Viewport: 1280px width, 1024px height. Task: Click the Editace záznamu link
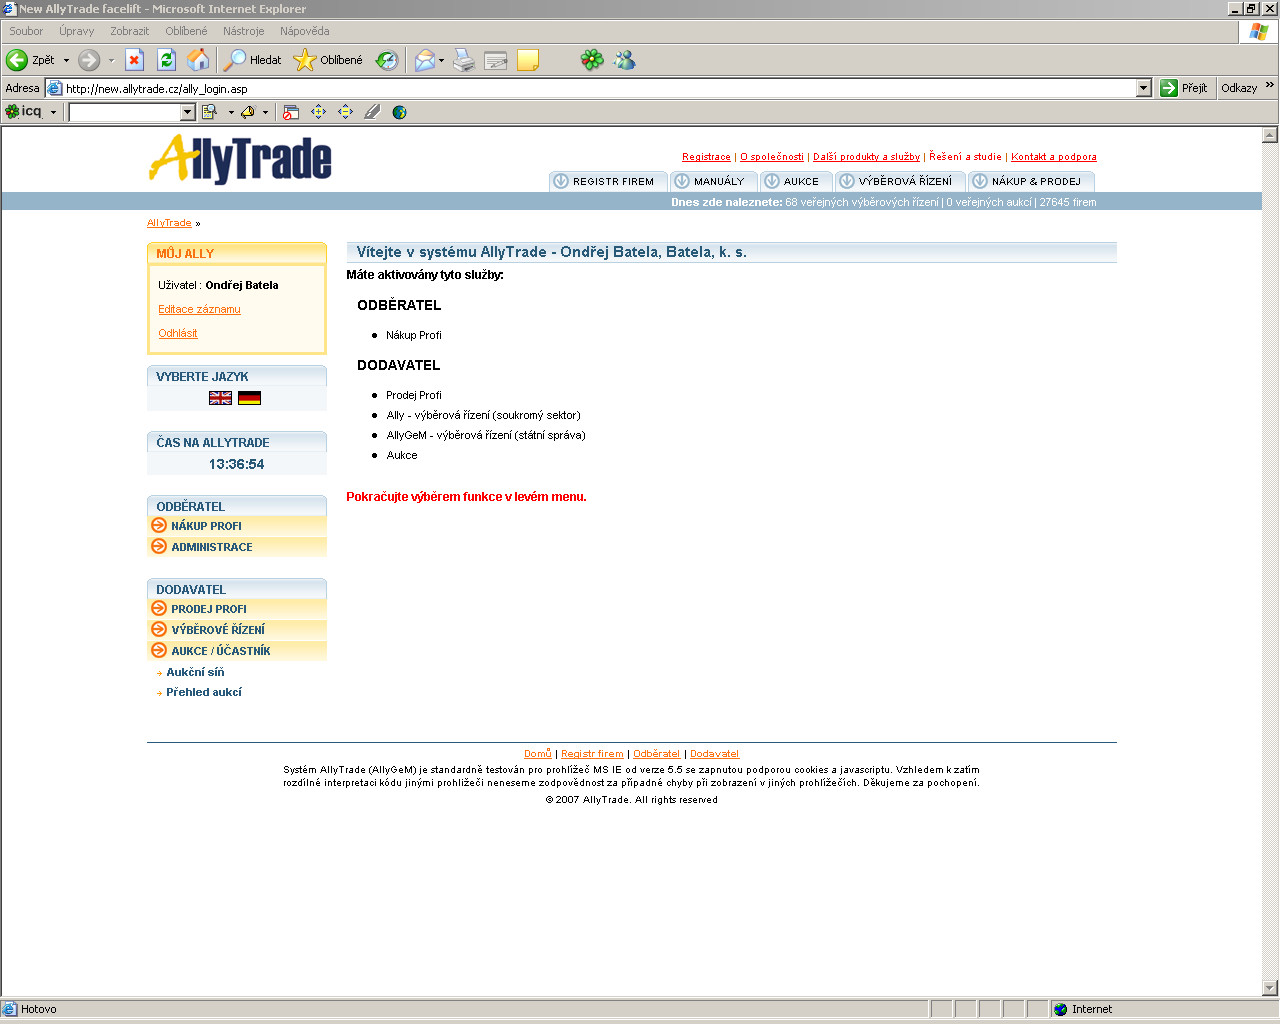199,309
